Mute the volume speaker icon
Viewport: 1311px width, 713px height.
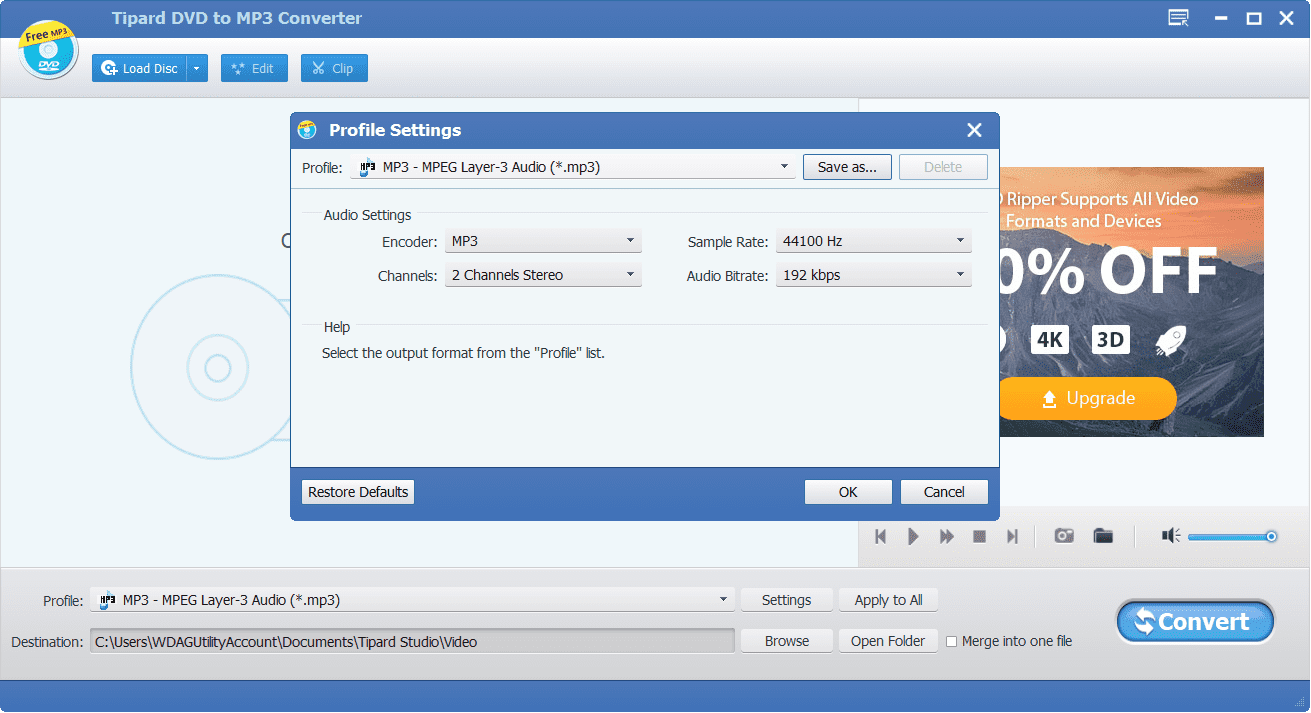pyautogui.click(x=1171, y=536)
